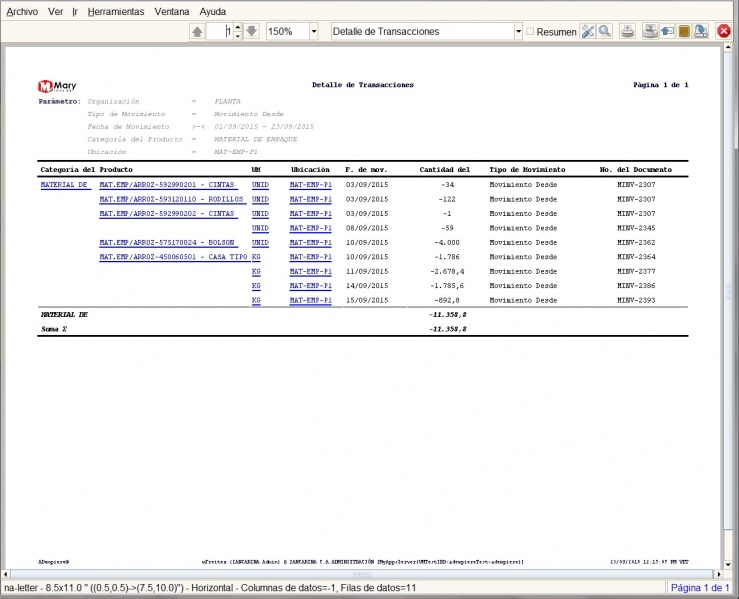Decrease page number with spinner down arrow
This screenshot has height=599, width=739.
pos(238,36)
